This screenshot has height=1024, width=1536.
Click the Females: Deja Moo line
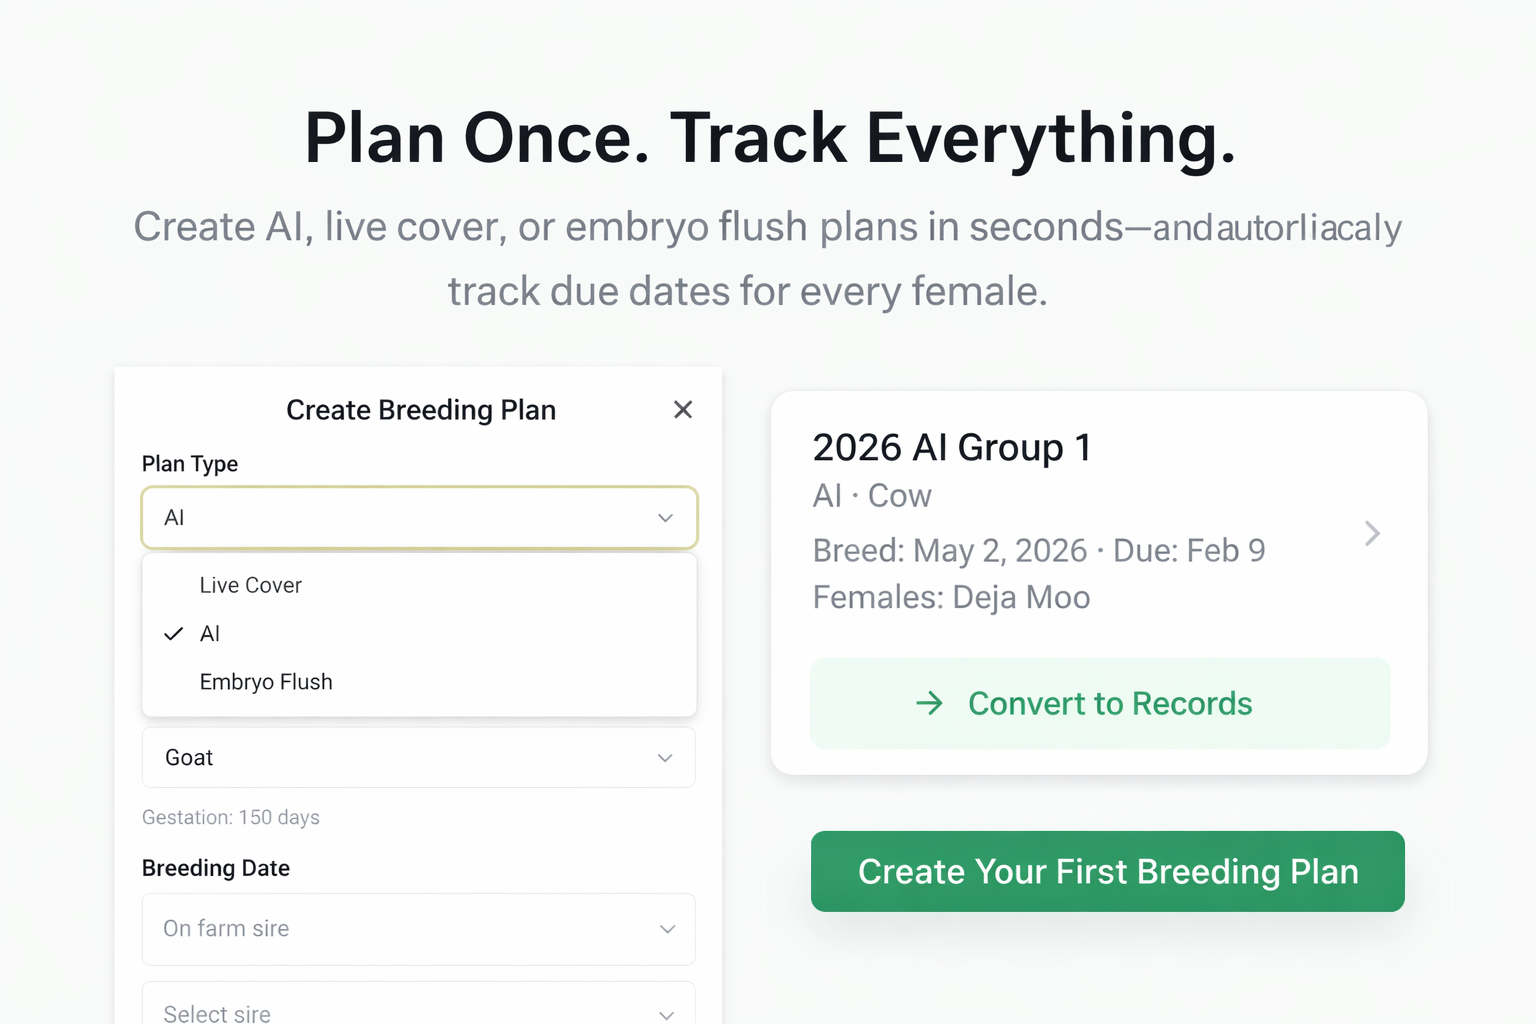(951, 597)
